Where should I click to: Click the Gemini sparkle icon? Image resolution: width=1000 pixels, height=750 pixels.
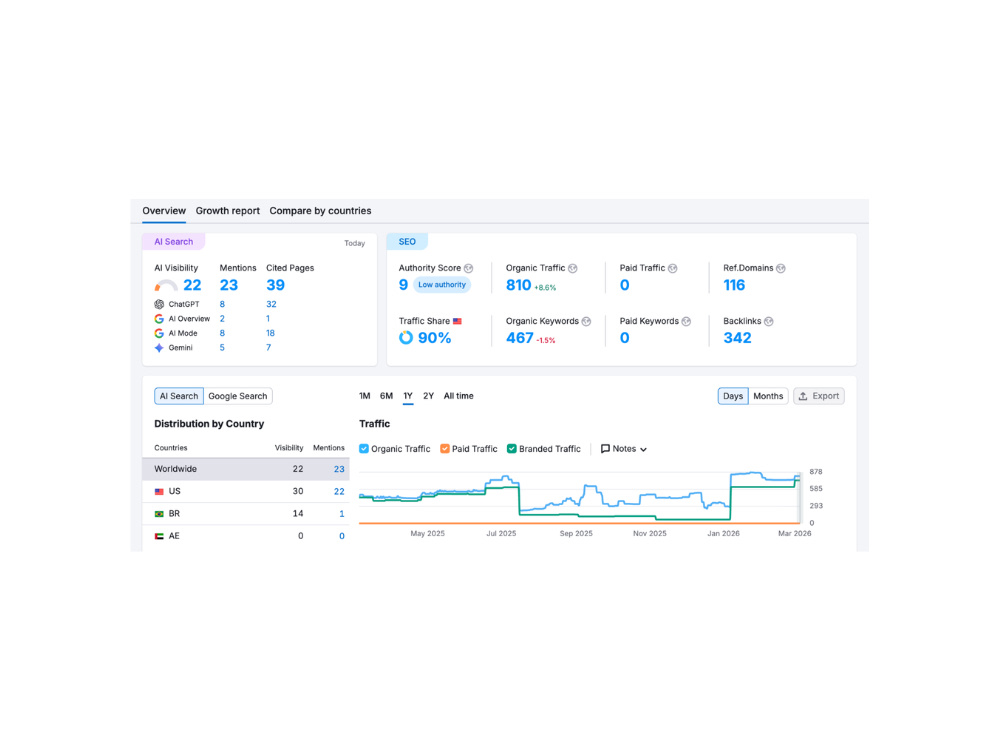159,348
